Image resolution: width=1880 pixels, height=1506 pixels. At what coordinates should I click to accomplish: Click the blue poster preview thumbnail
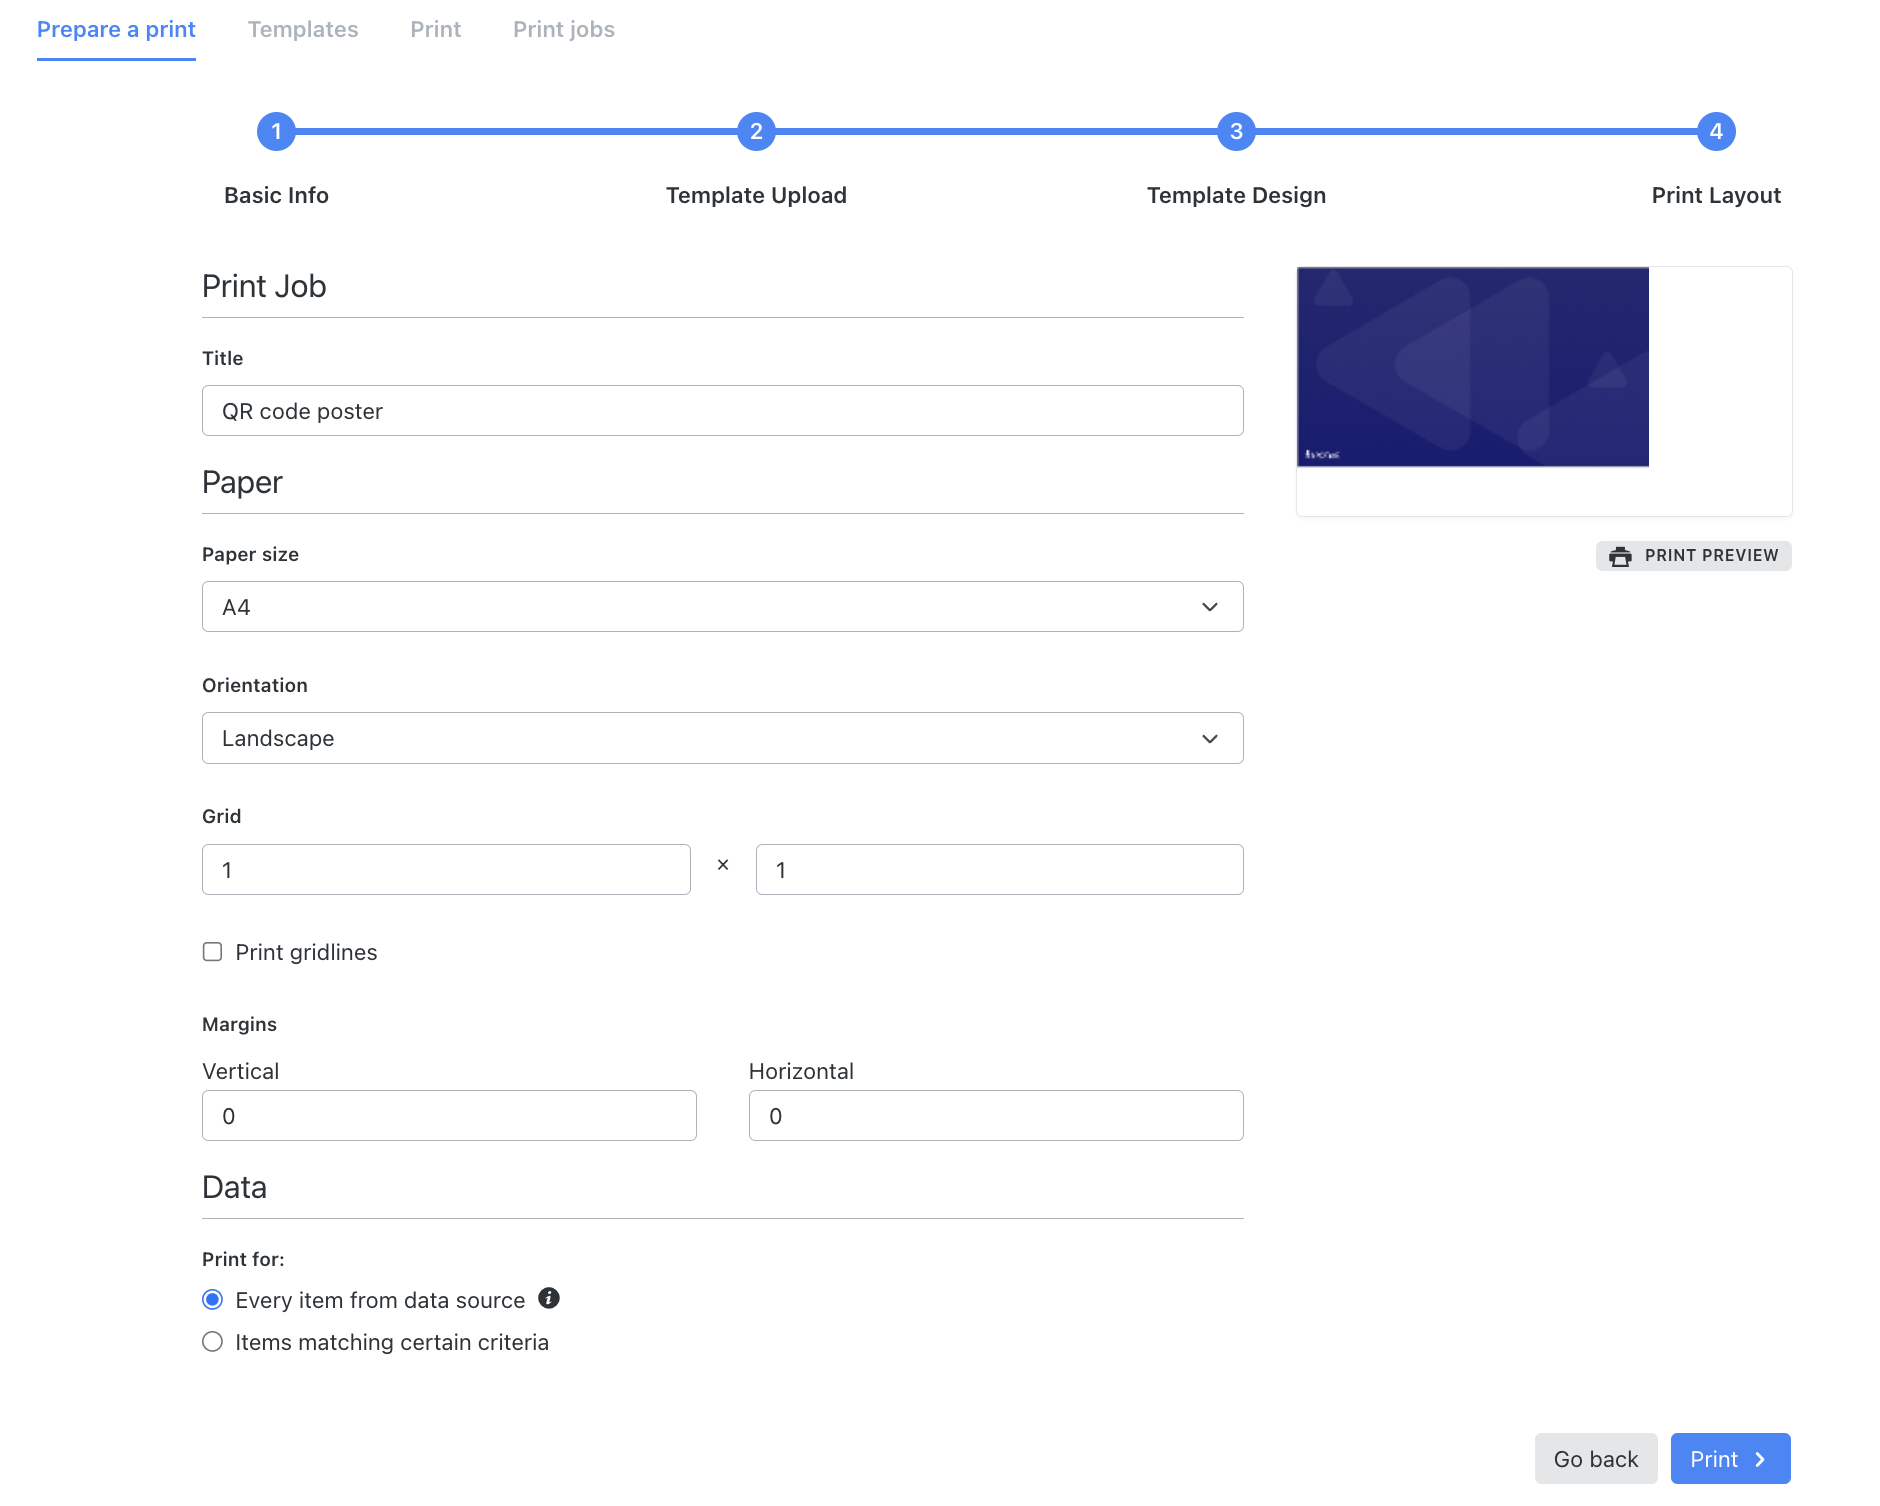1473,367
